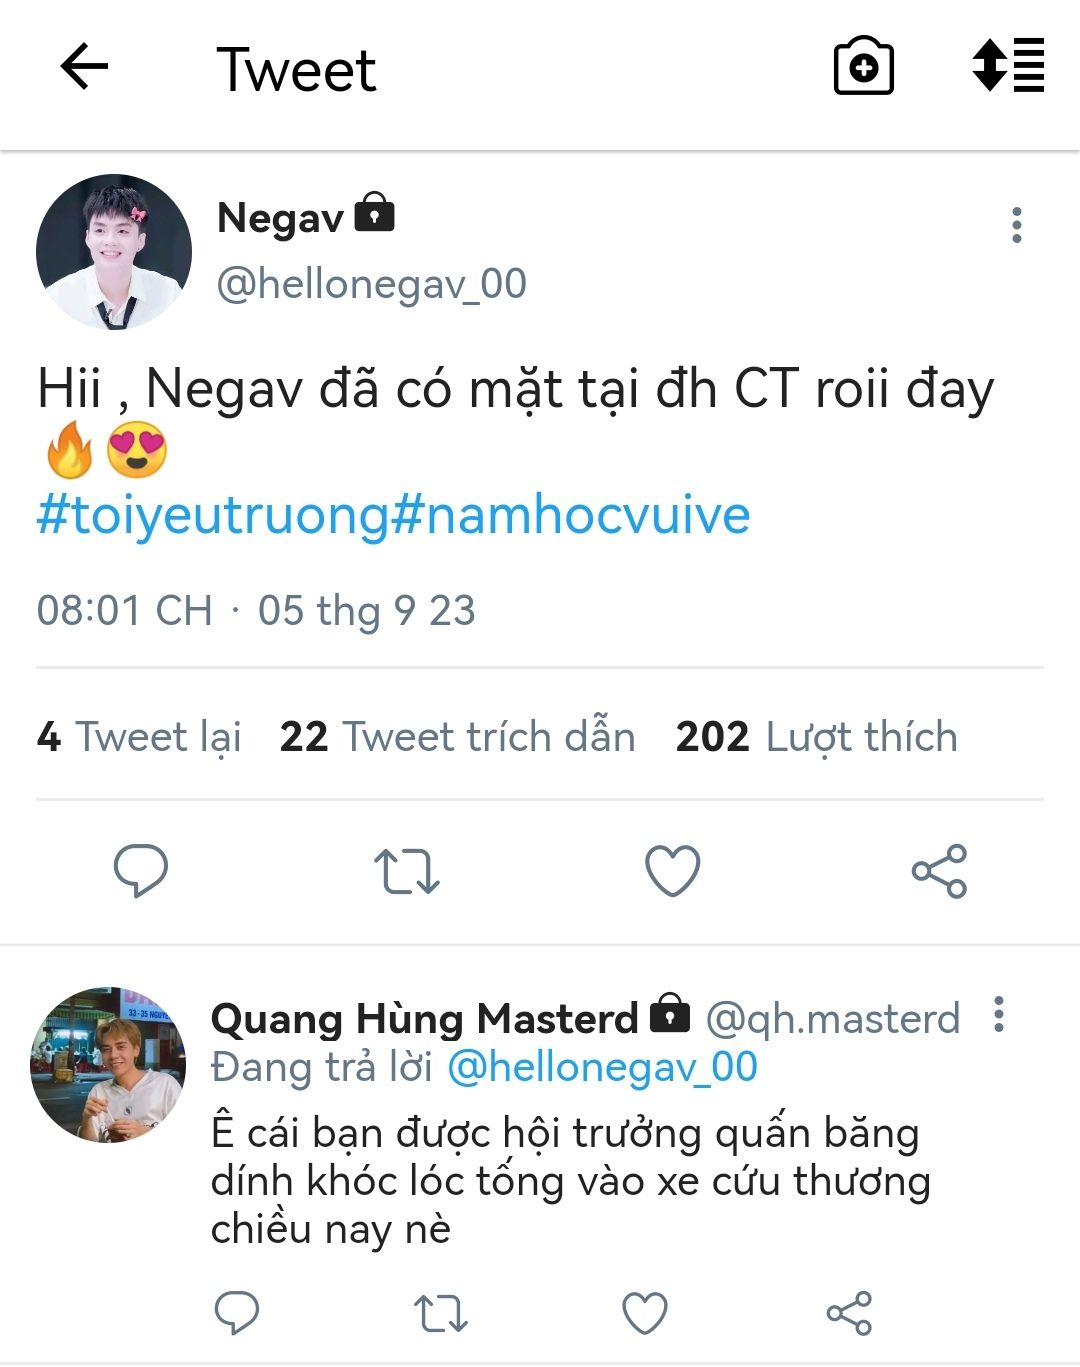Screen dimensions: 1080x1367
Task: Tap the back arrow icon
Action: [x=84, y=68]
